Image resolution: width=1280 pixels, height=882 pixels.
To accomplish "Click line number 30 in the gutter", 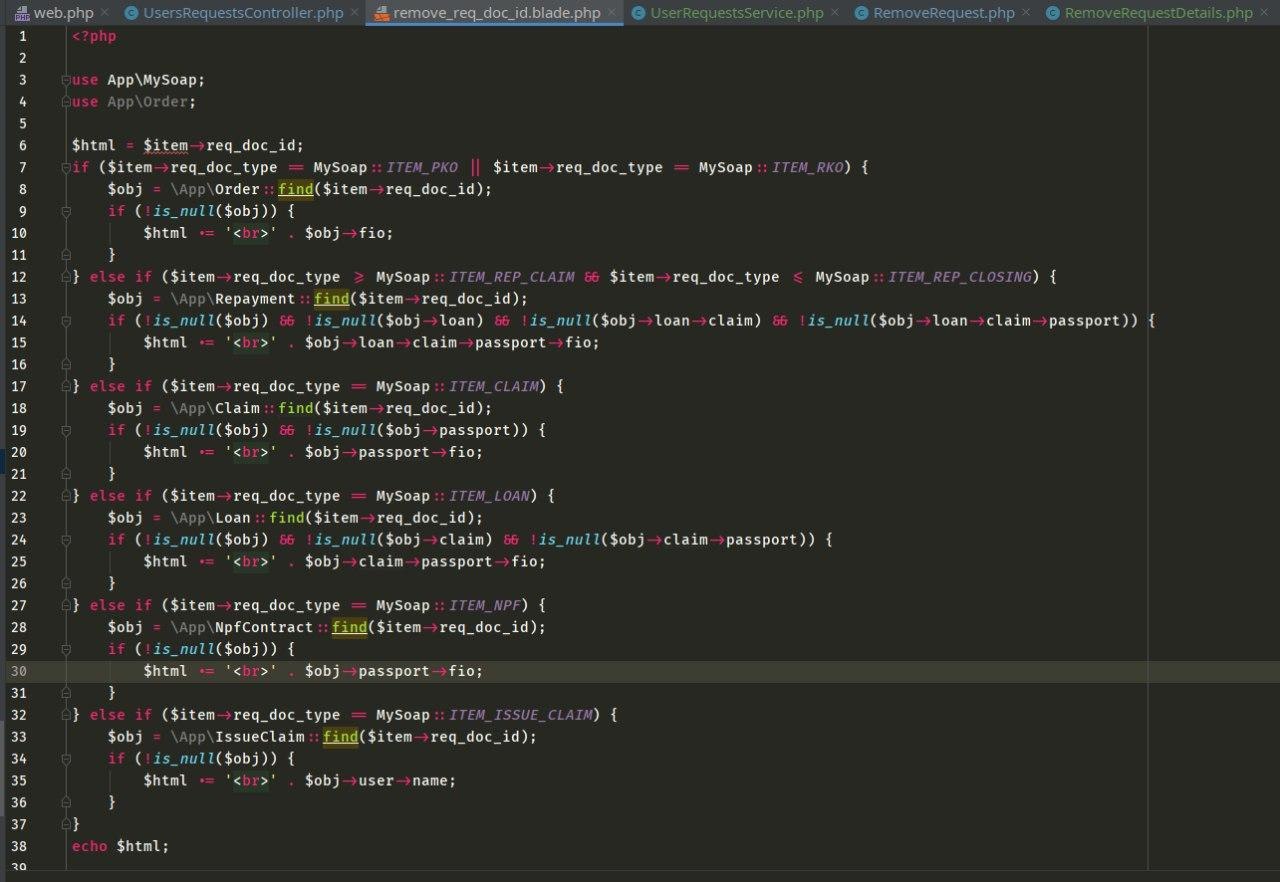I will 20,671.
